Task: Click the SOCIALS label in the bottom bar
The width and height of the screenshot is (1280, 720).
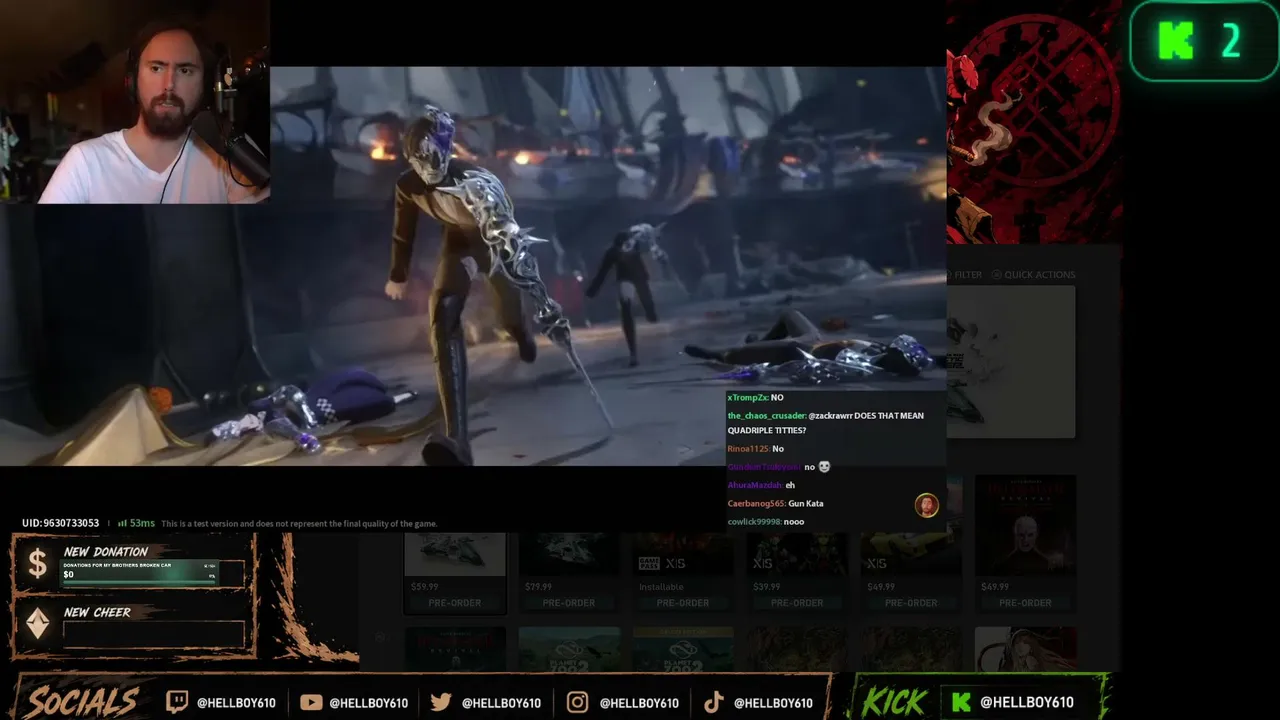Action: point(83,702)
